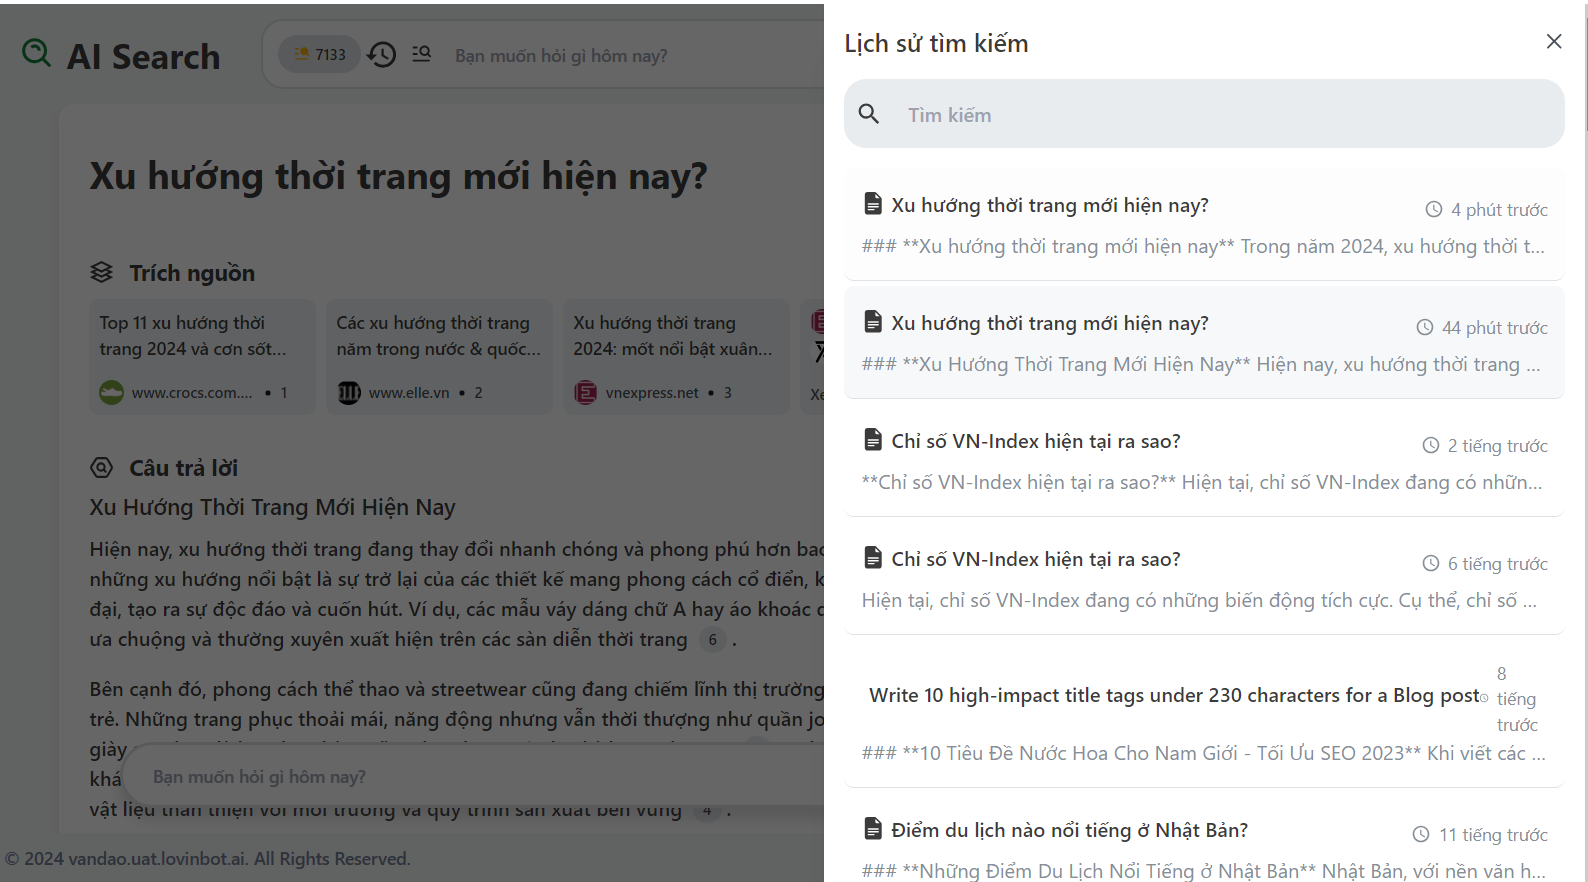Click the 7133 credits coin badge

pos(320,55)
